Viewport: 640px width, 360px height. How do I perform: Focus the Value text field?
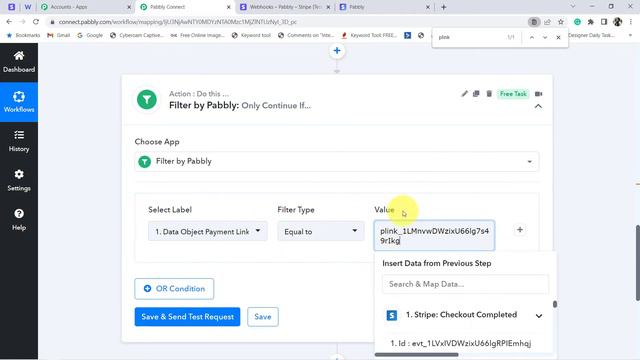(434, 236)
